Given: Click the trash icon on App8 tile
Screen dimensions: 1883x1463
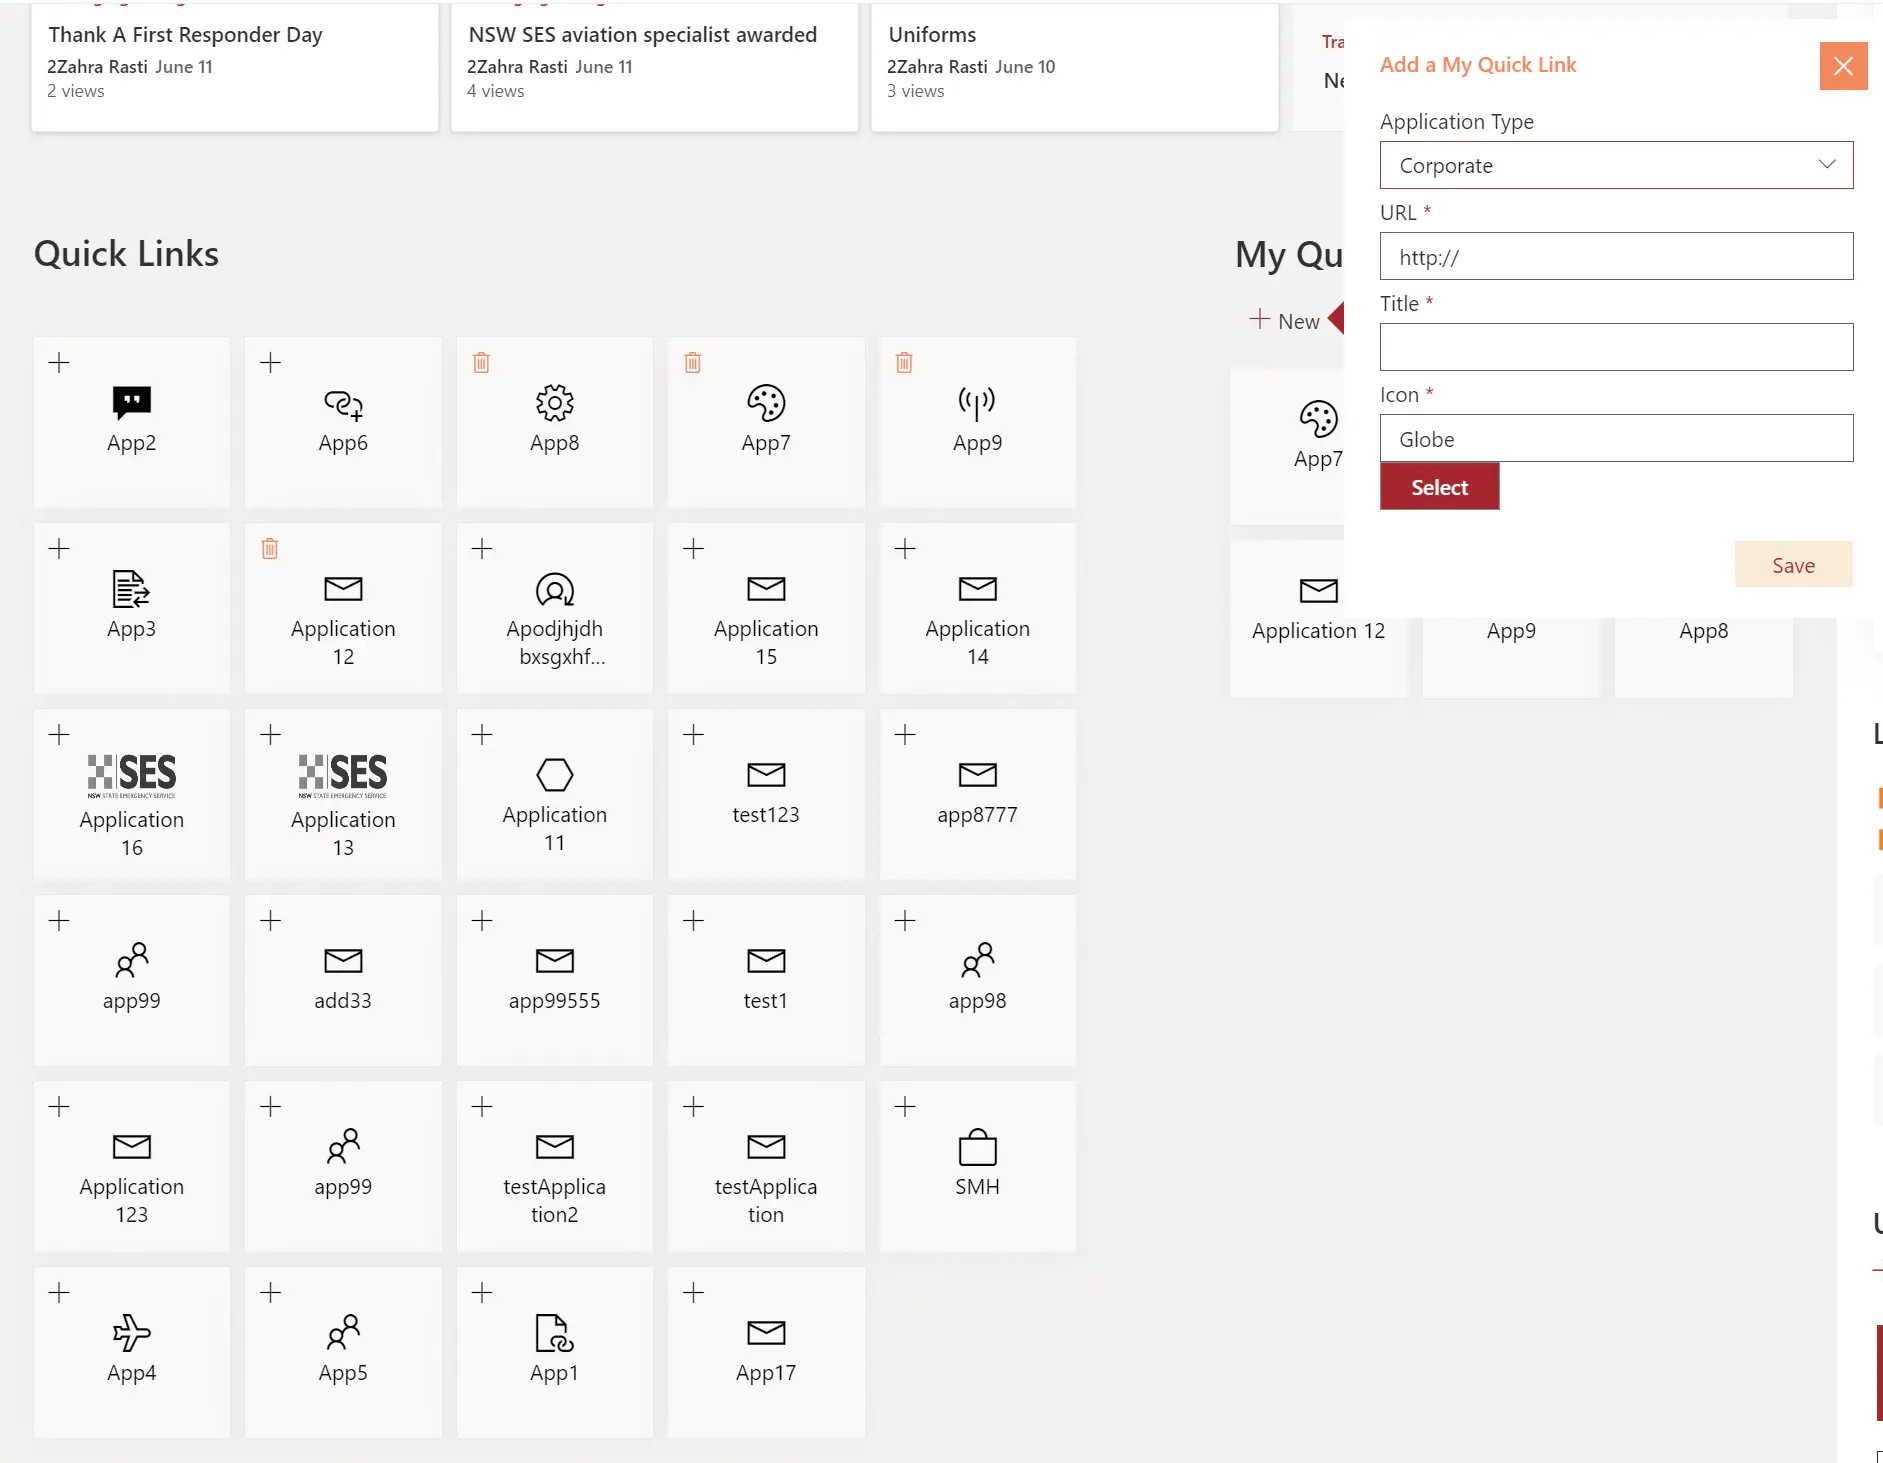Looking at the screenshot, I should 481,363.
